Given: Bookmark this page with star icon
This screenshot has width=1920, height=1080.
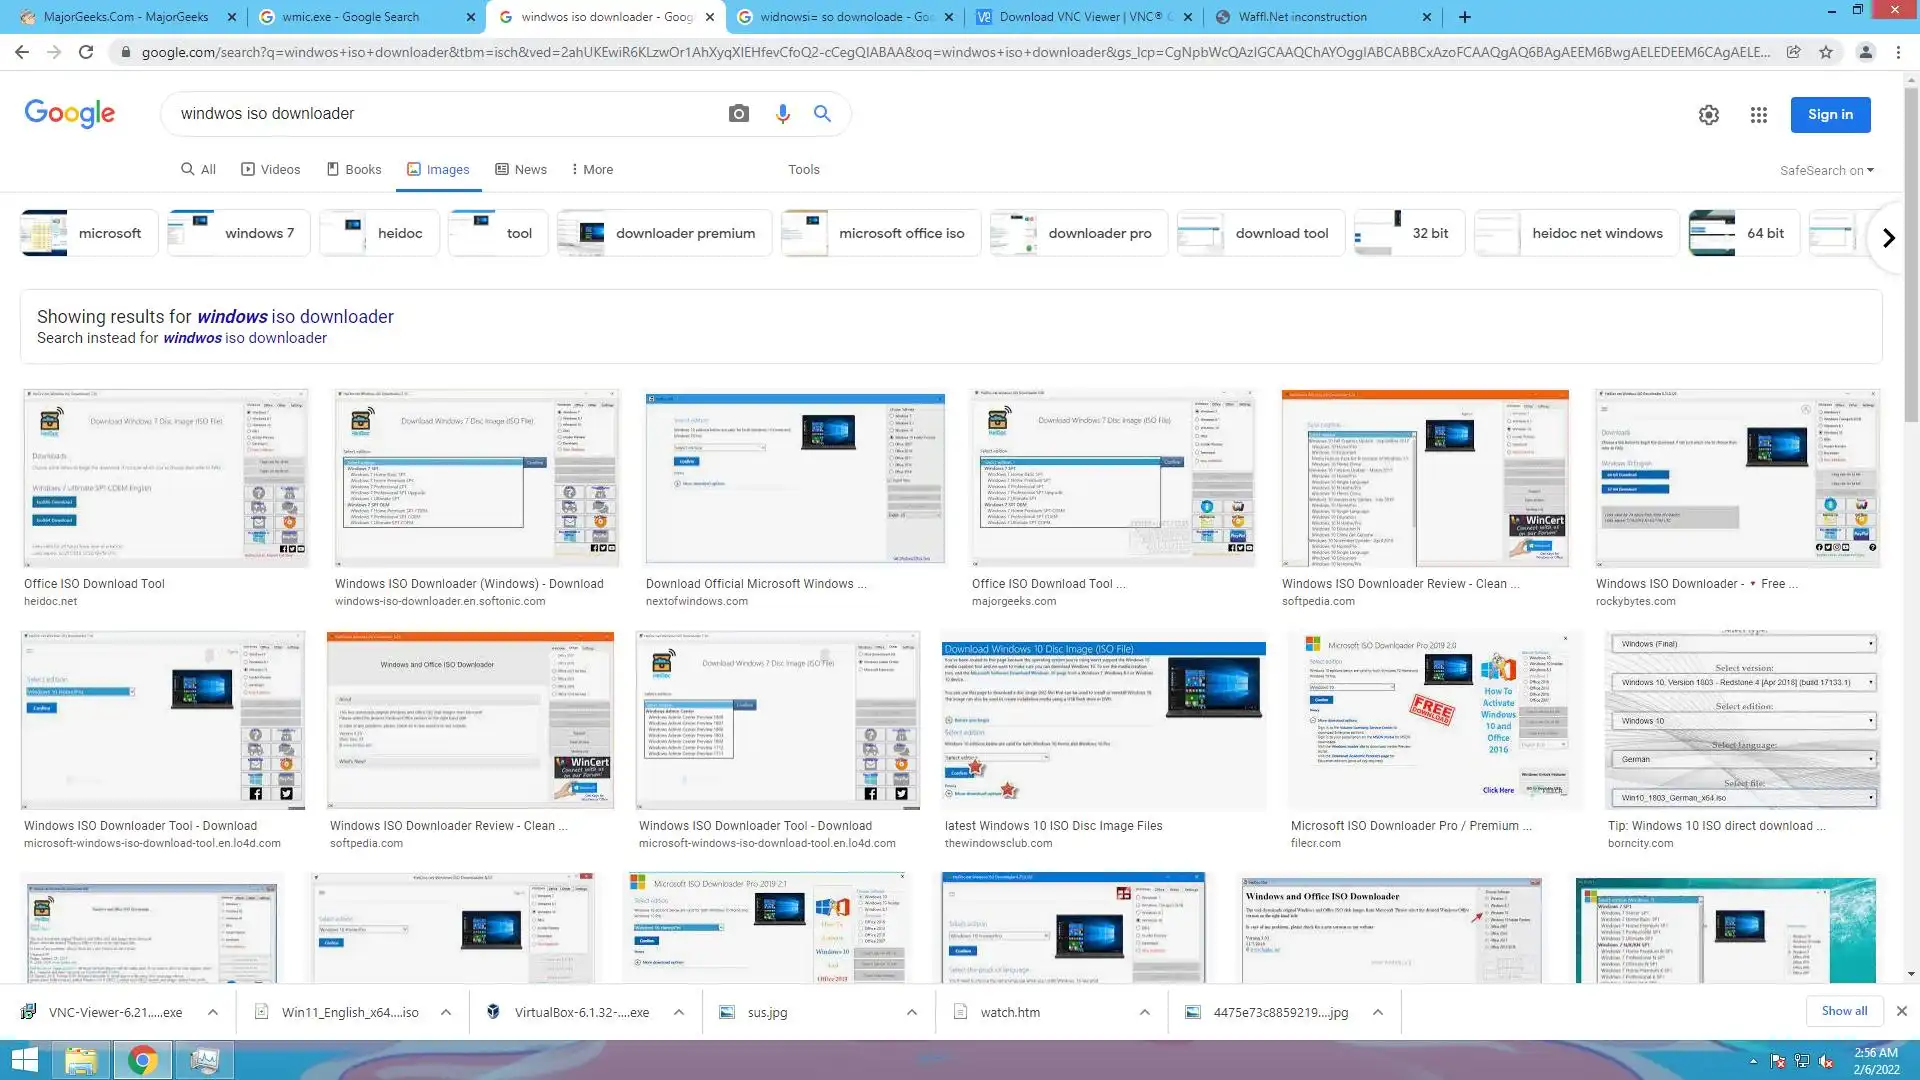Looking at the screenshot, I should pyautogui.click(x=1826, y=52).
